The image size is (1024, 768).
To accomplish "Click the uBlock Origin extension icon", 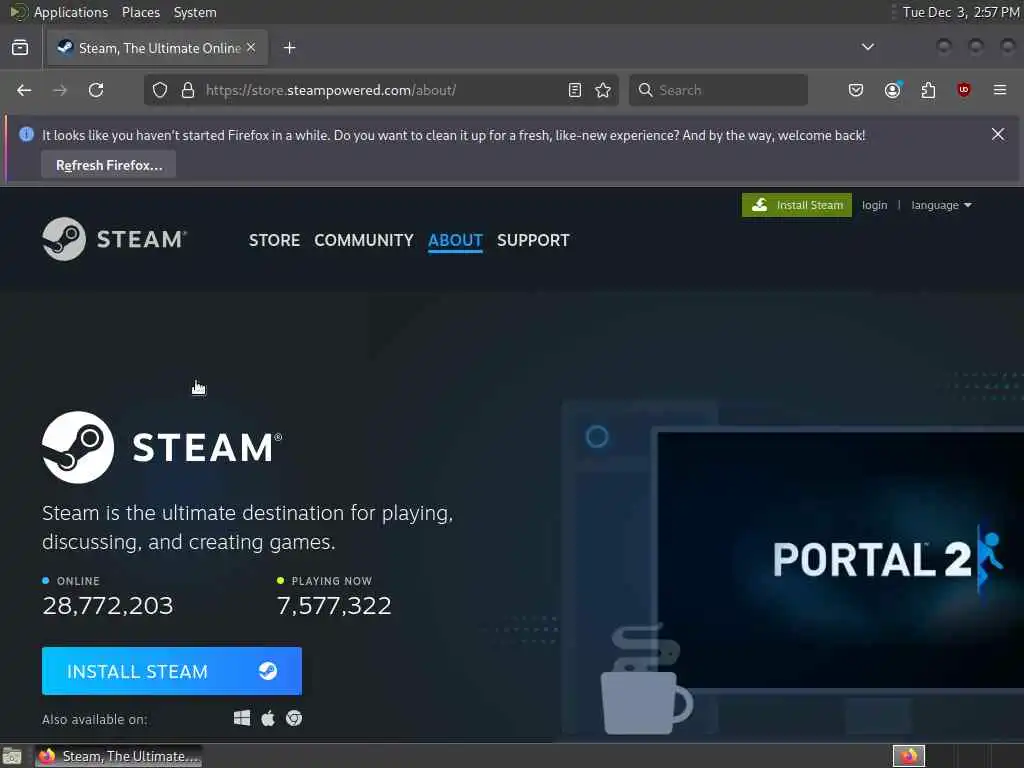I will pos(964,90).
